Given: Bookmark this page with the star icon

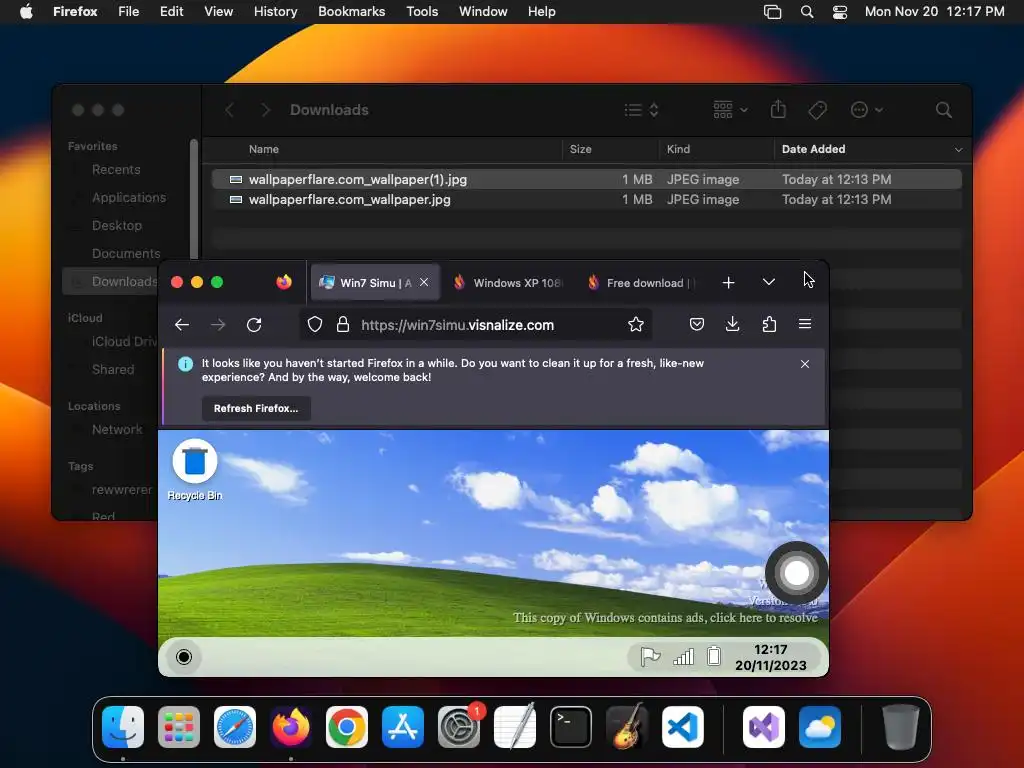Looking at the screenshot, I should pos(635,325).
